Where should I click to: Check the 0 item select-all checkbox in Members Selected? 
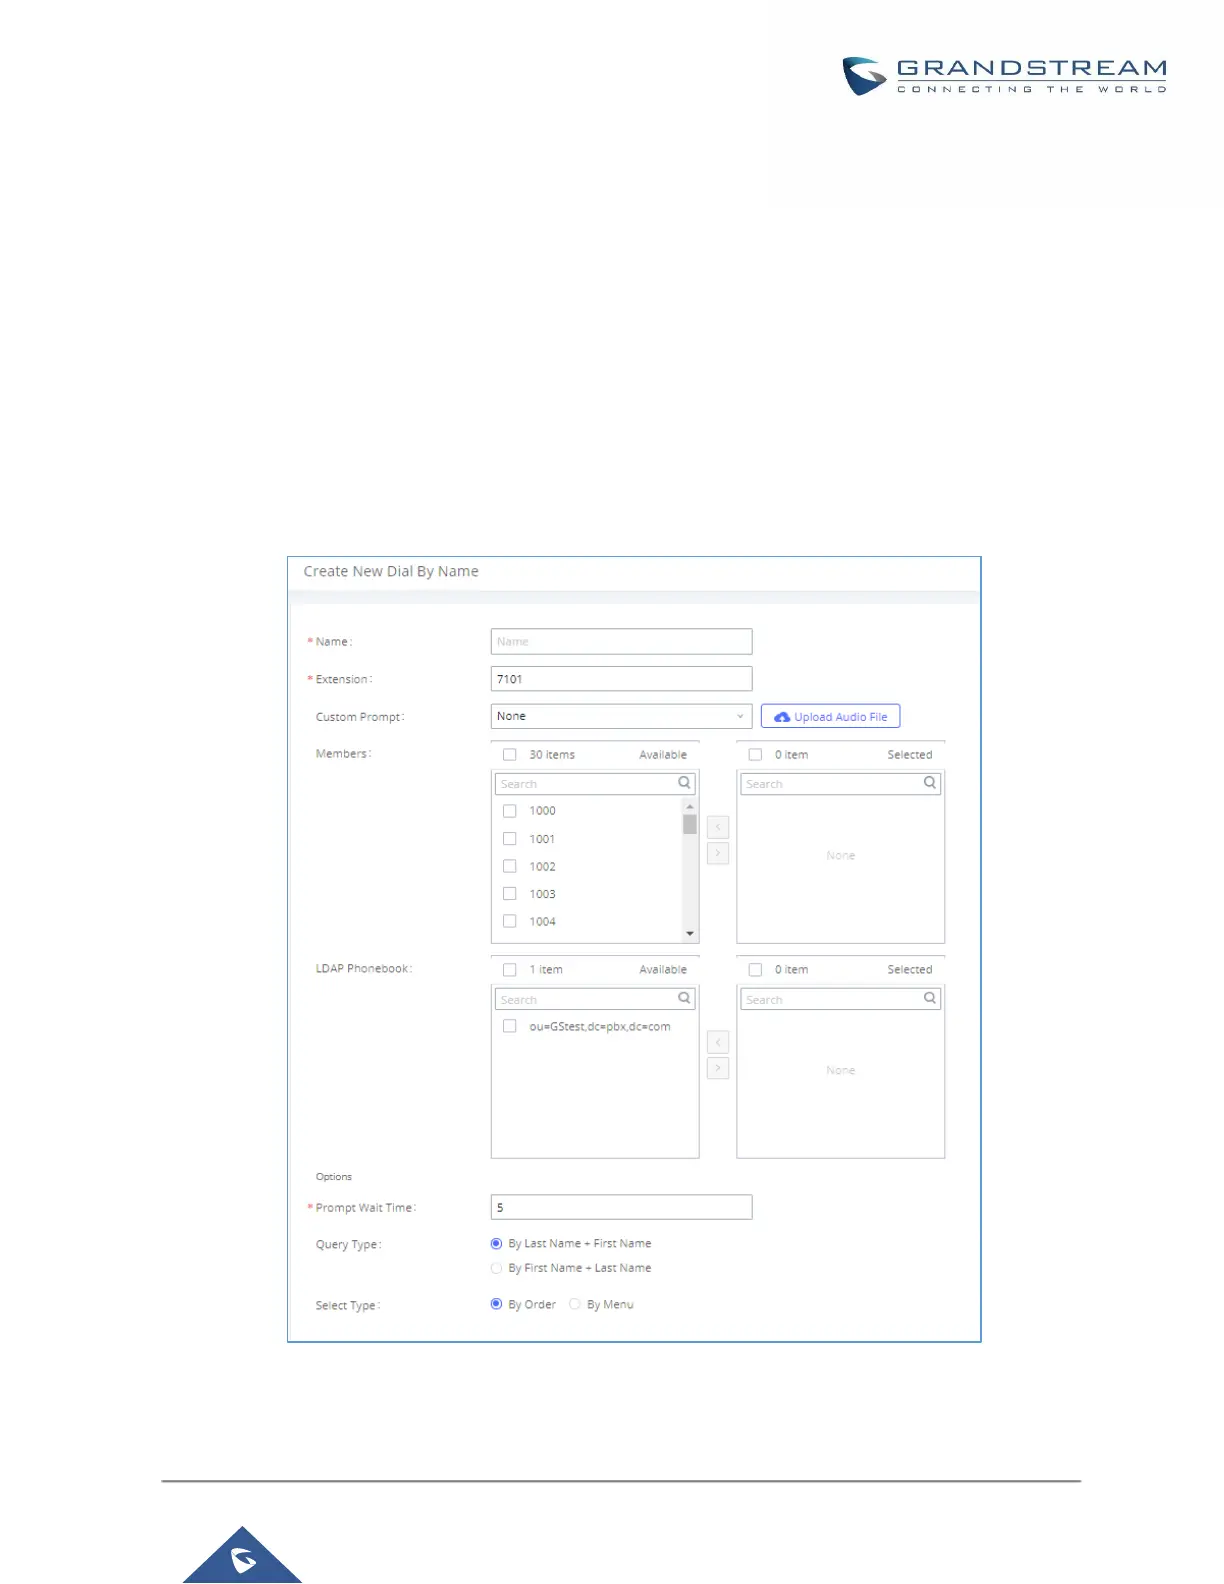click(755, 755)
